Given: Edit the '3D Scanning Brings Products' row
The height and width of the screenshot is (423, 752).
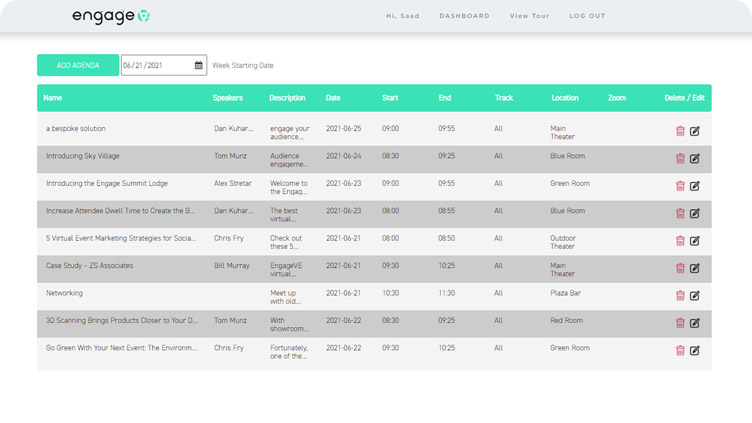Looking at the screenshot, I should [694, 323].
